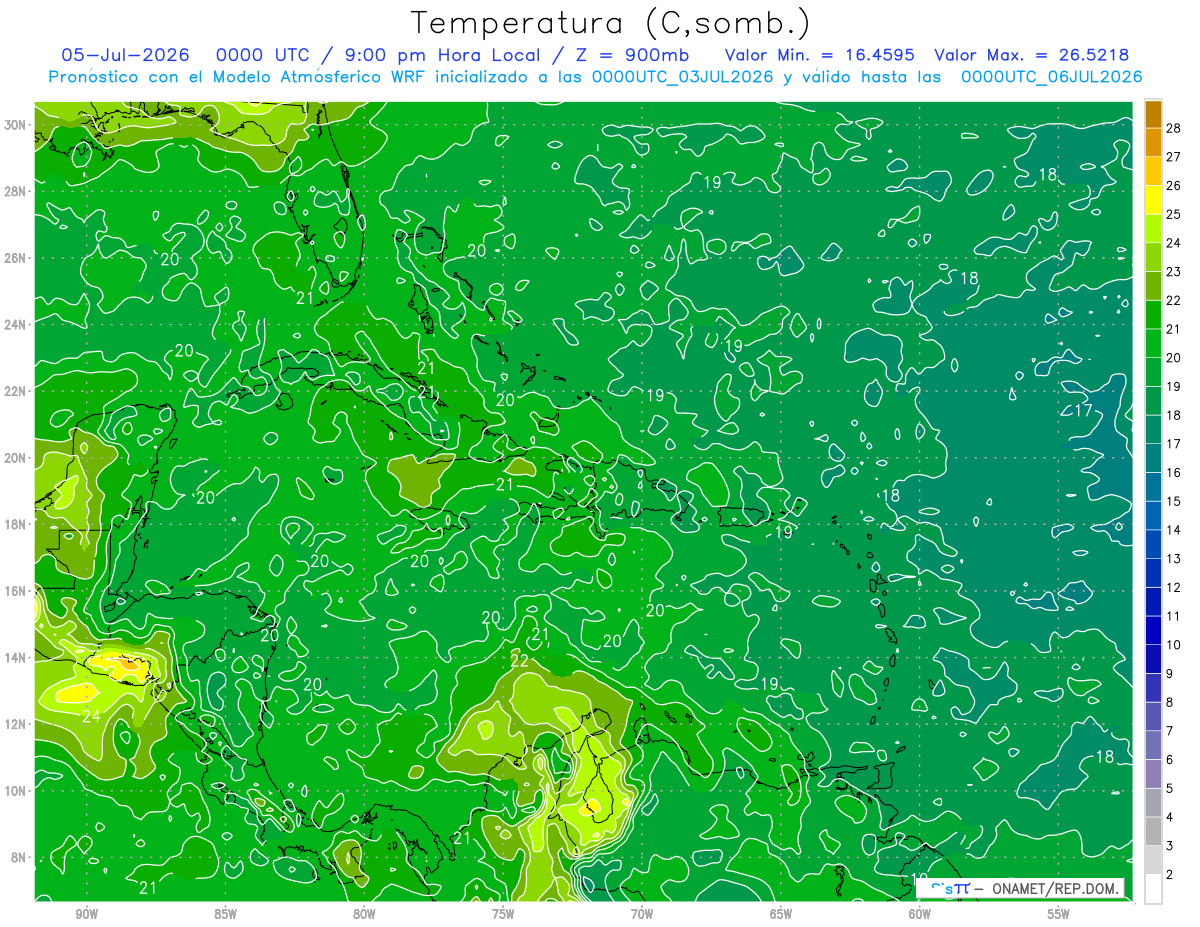Click colorbar legend label 4

click(x=1170, y=818)
